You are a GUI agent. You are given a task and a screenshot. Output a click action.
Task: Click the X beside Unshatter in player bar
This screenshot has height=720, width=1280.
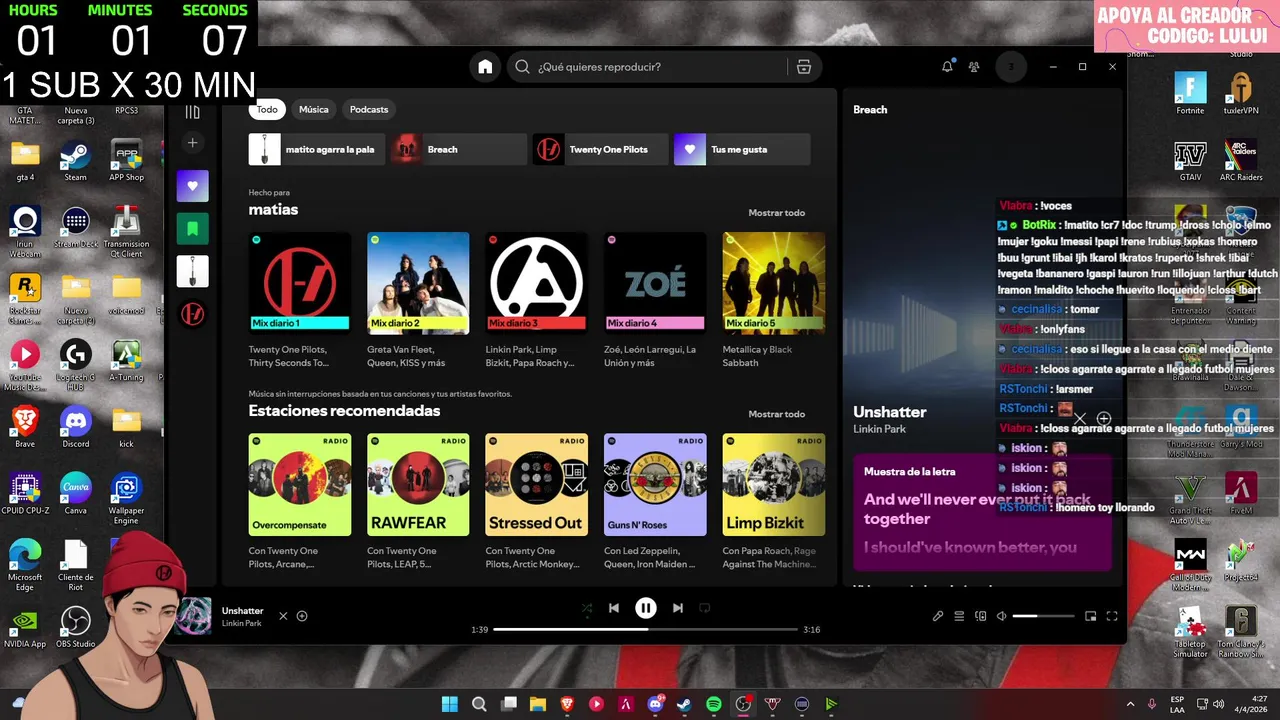[283, 616]
